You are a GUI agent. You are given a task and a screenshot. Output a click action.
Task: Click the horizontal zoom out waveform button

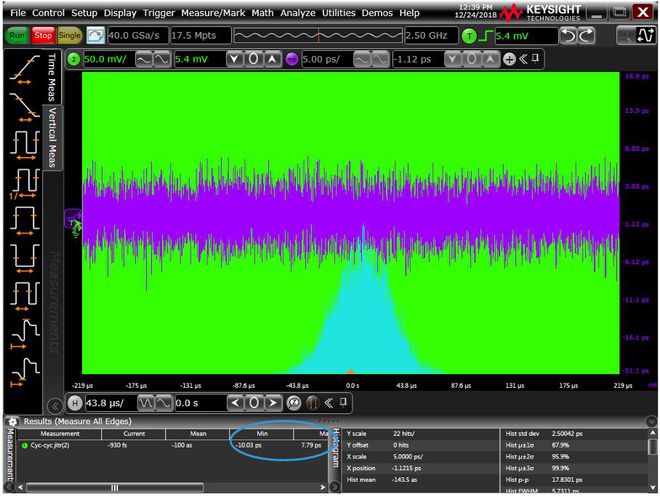146,403
